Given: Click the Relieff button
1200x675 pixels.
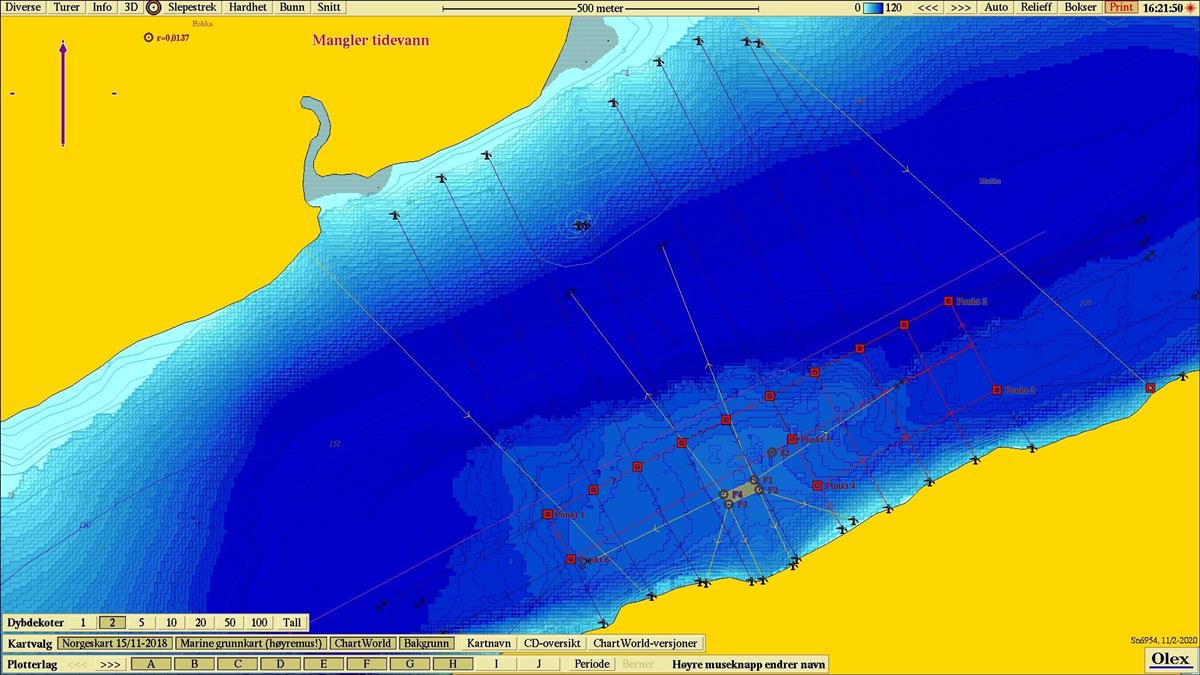Looking at the screenshot, I should pos(1037,7).
